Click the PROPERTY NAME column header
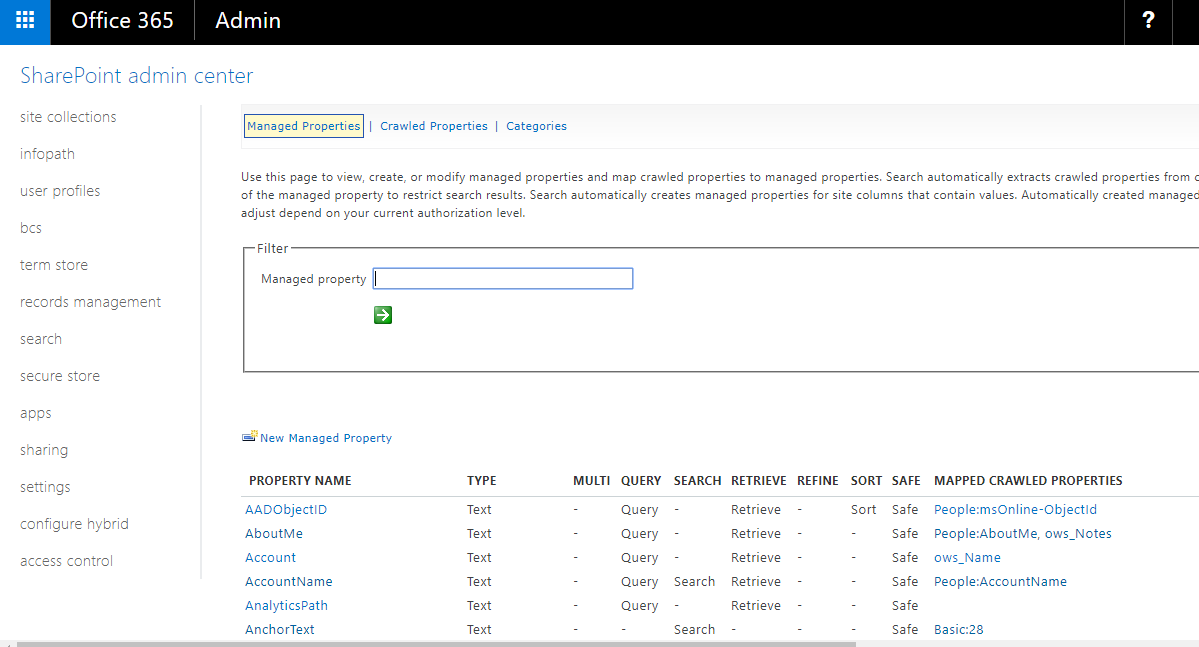Screen dimensions: 1199x647 [x=300, y=481]
